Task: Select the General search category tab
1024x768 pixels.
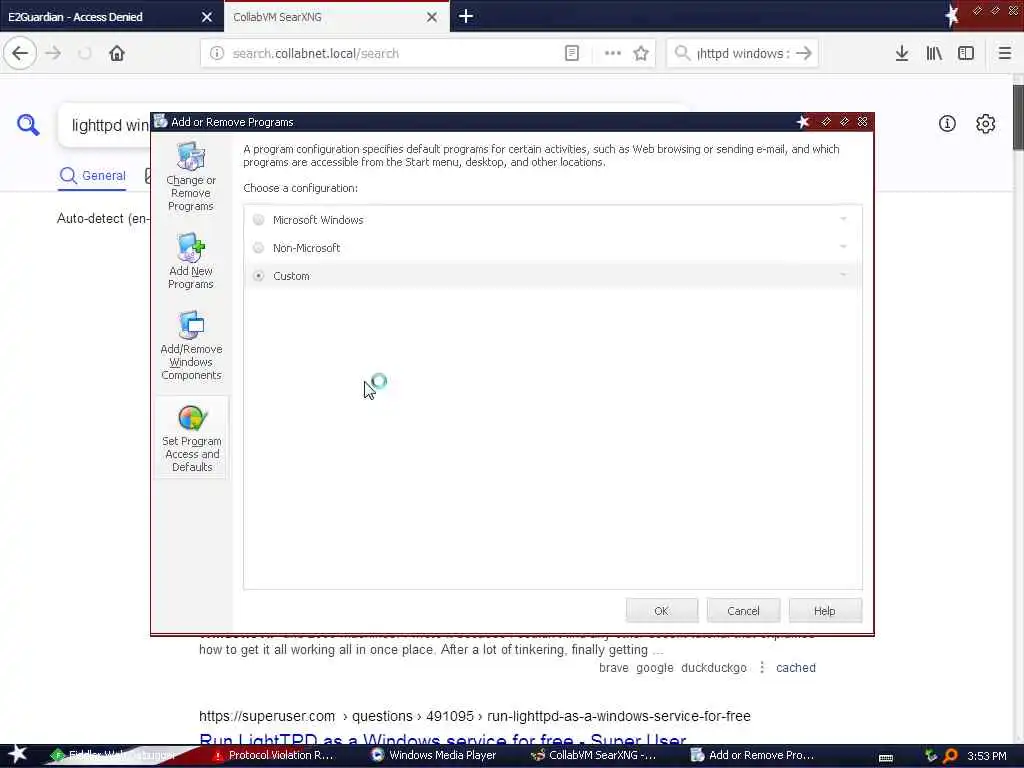Action: 93,176
